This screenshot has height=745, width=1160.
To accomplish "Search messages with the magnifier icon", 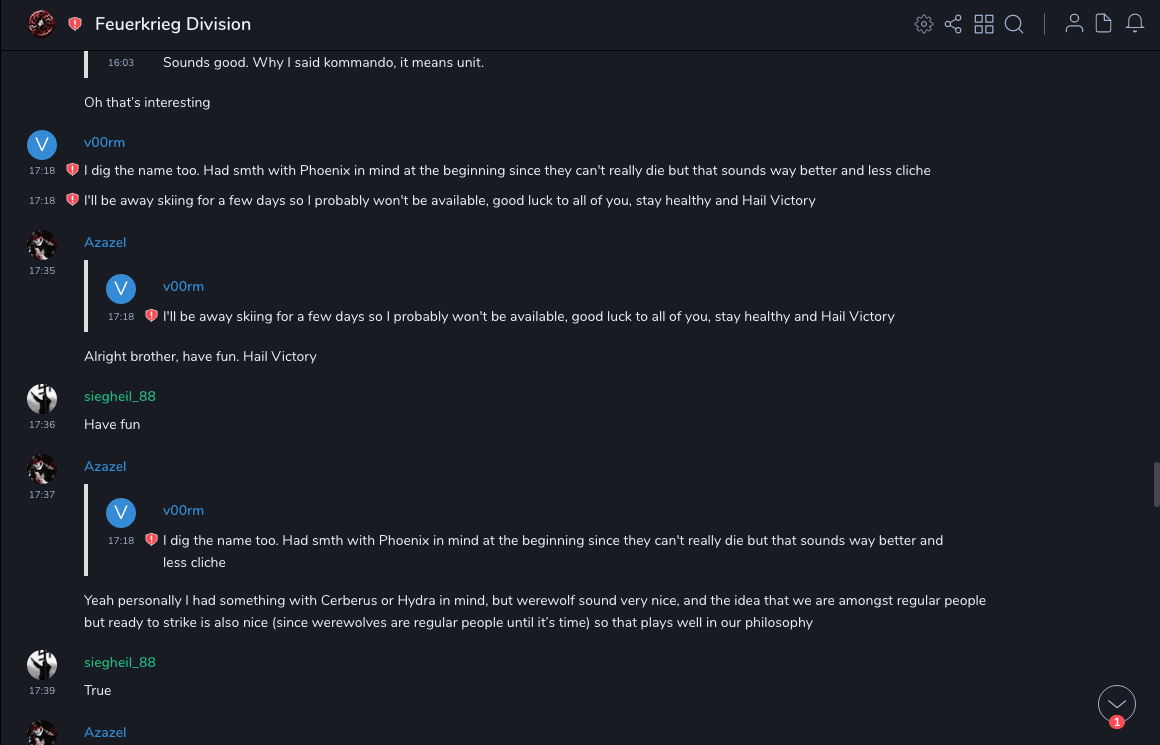I will 1014,24.
